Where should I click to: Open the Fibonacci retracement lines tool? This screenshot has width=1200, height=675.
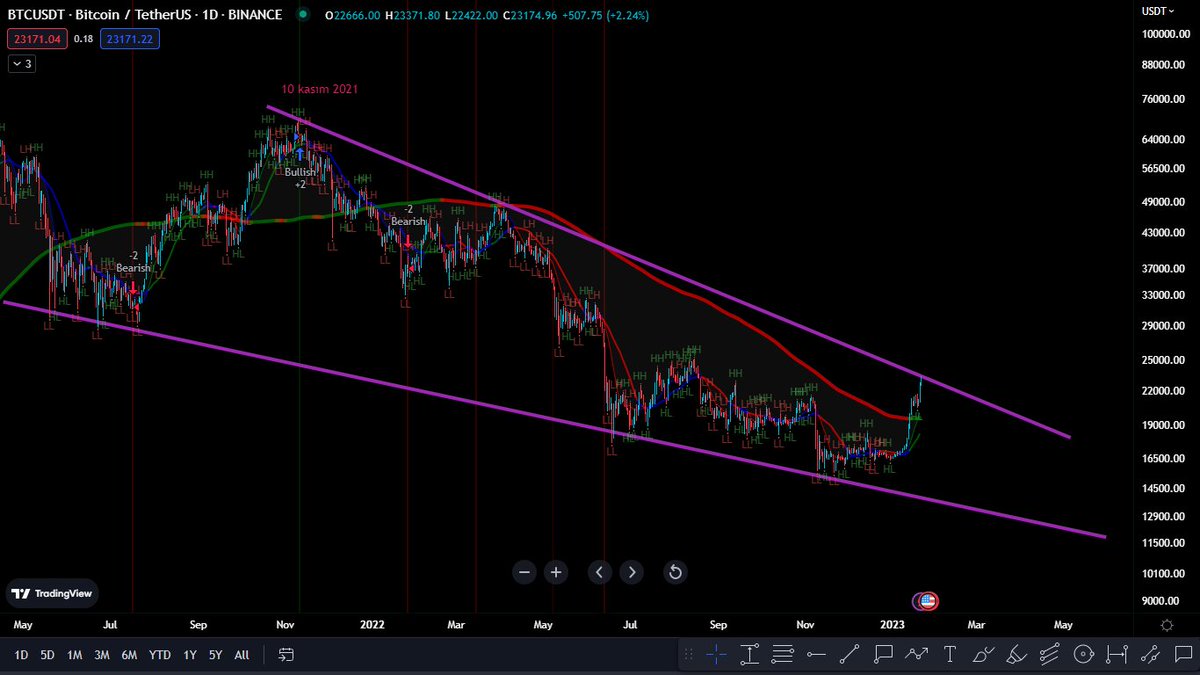pyautogui.click(x=783, y=655)
